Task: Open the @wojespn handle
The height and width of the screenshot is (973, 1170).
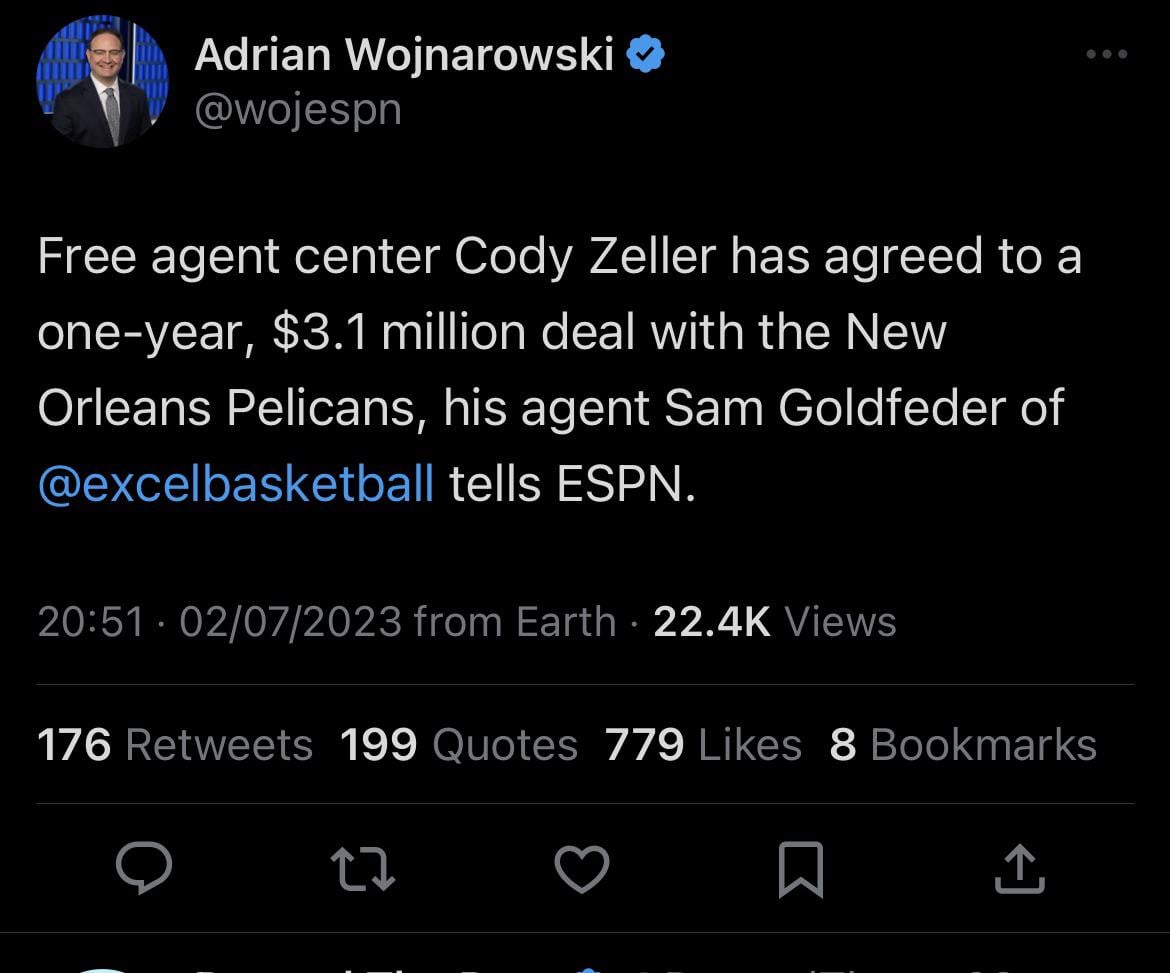Action: click(298, 108)
